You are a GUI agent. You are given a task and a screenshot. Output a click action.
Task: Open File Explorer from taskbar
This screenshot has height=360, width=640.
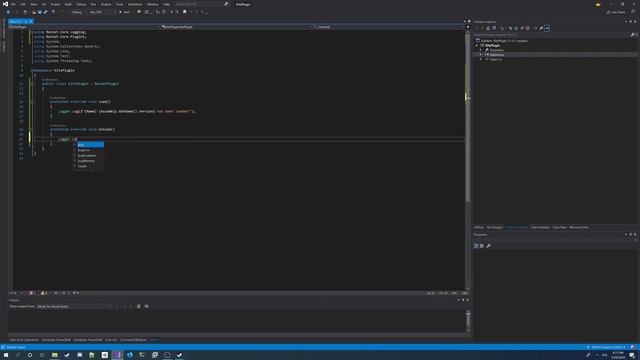point(54,355)
